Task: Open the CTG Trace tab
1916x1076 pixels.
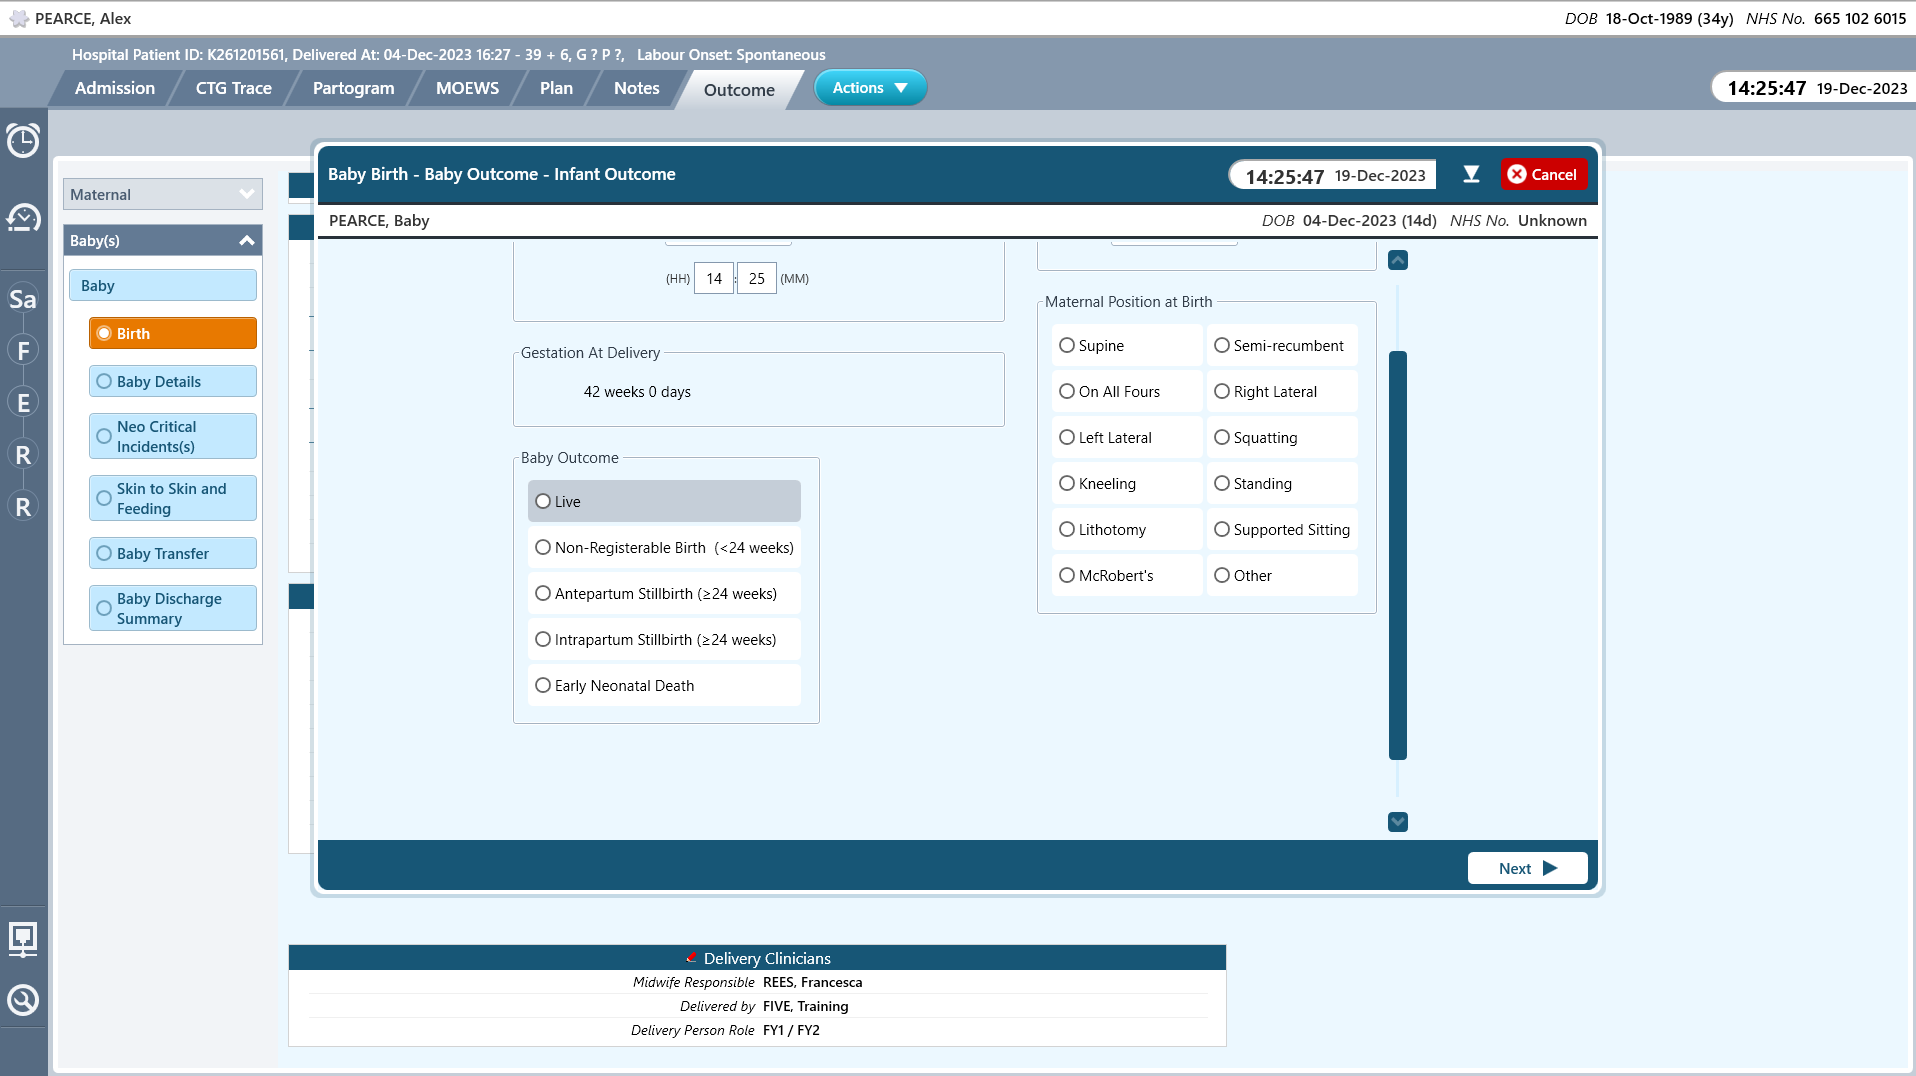Action: click(233, 88)
